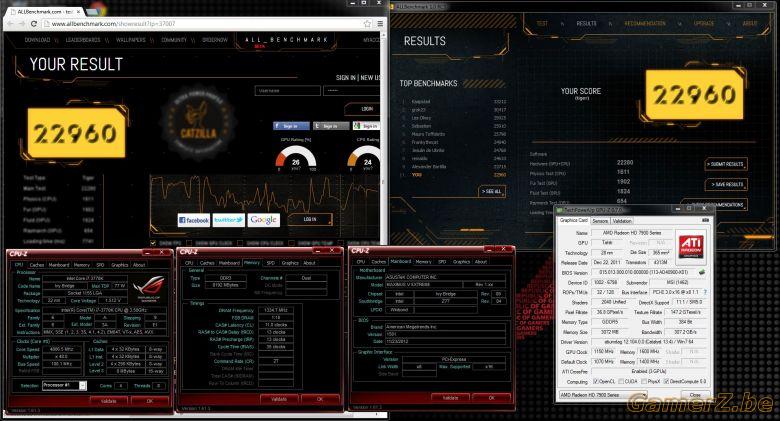Click the SUBMIT RESULTS button

[726, 164]
